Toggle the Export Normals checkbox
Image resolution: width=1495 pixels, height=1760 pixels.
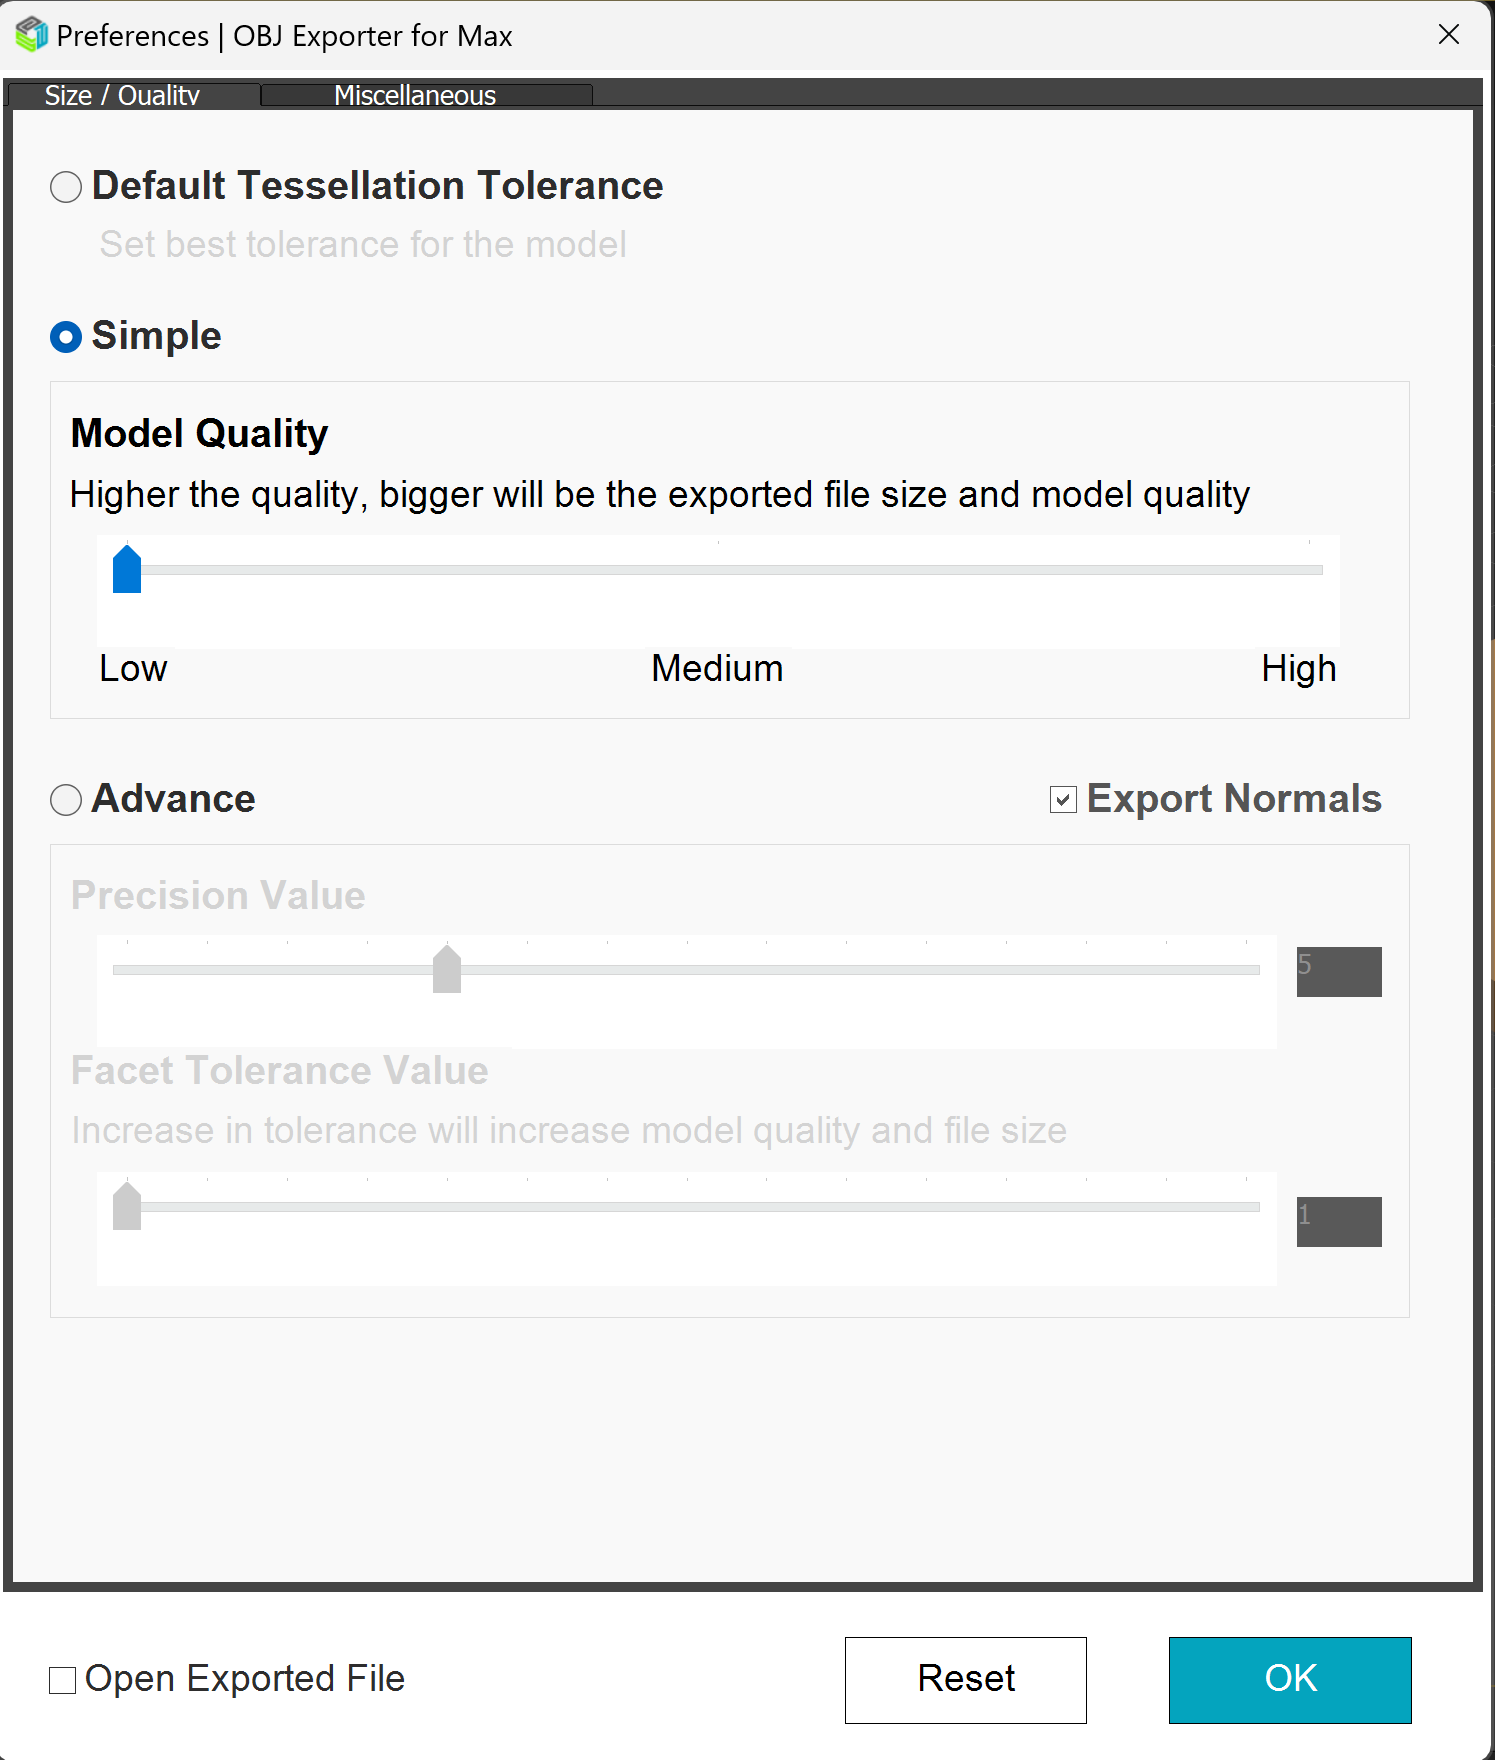click(x=1063, y=800)
